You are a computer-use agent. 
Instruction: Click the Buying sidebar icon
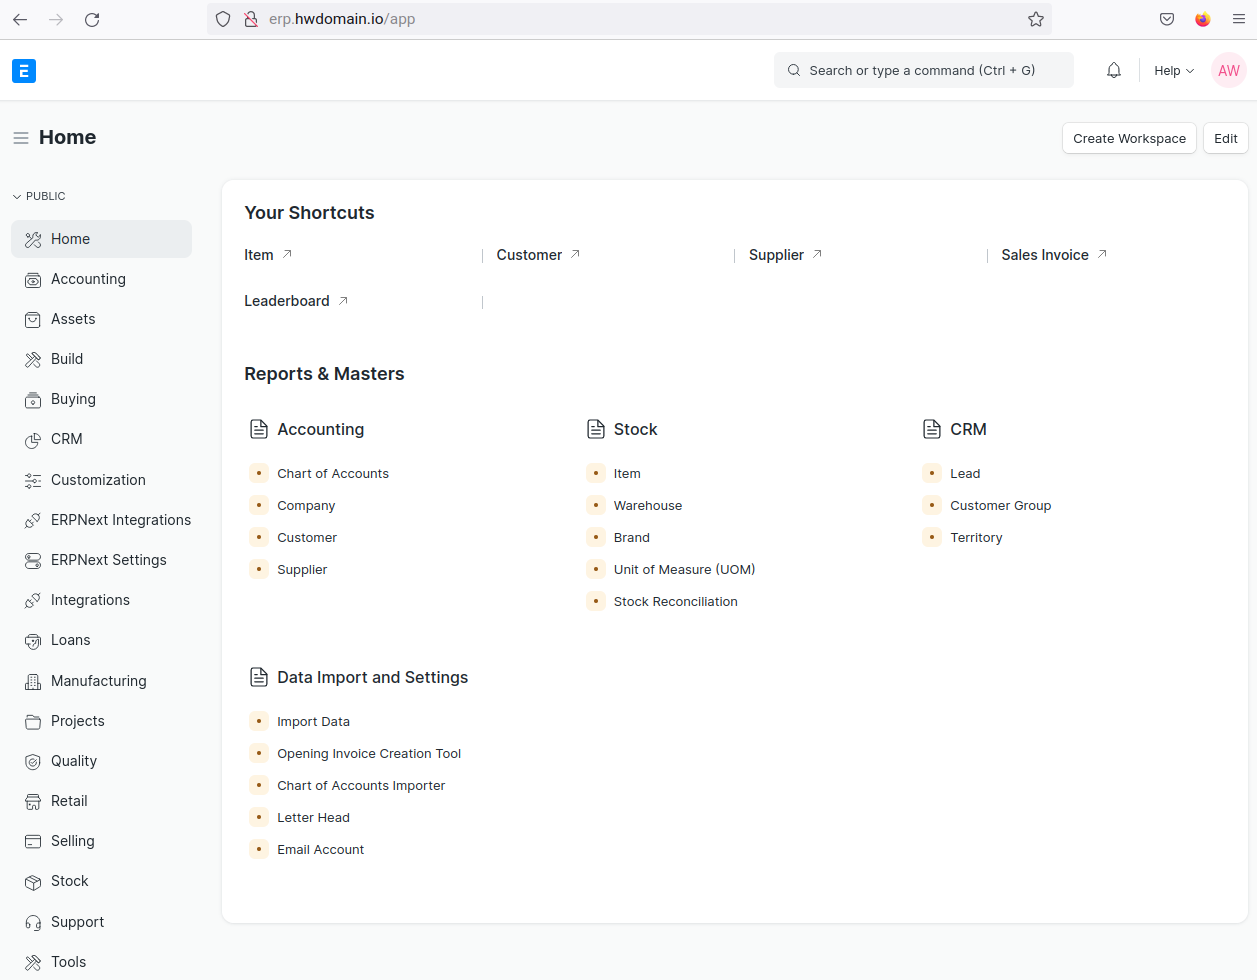pos(33,400)
